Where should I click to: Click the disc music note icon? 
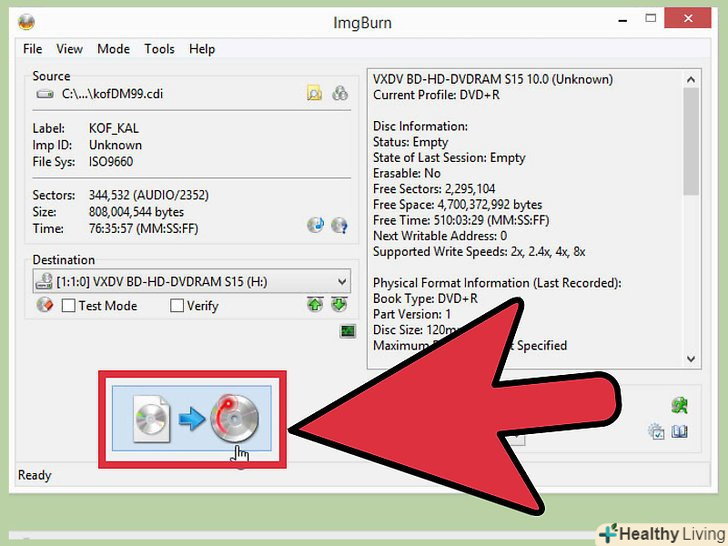click(x=315, y=225)
